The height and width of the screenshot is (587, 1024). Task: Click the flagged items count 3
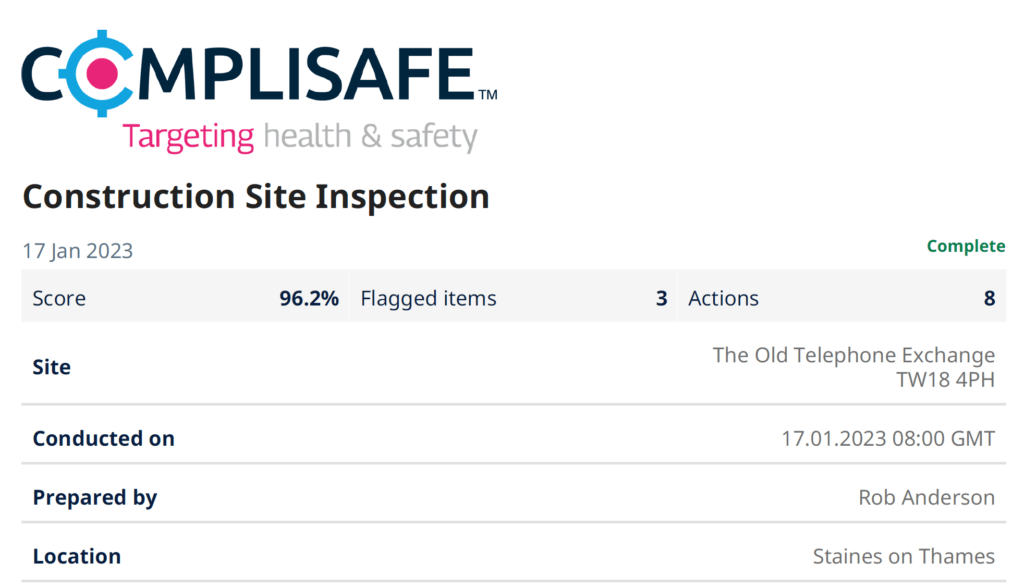(662, 298)
